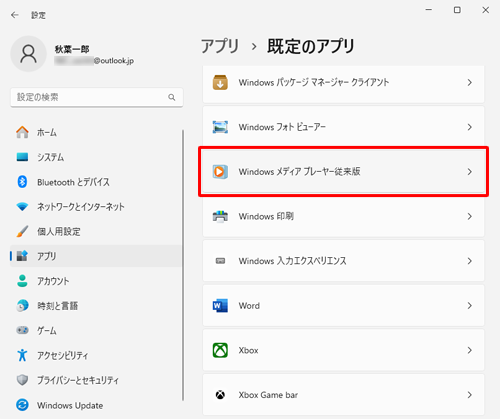The height and width of the screenshot is (419, 500).
Task: Expand the Windows 印刷 chevron
Action: 470,216
